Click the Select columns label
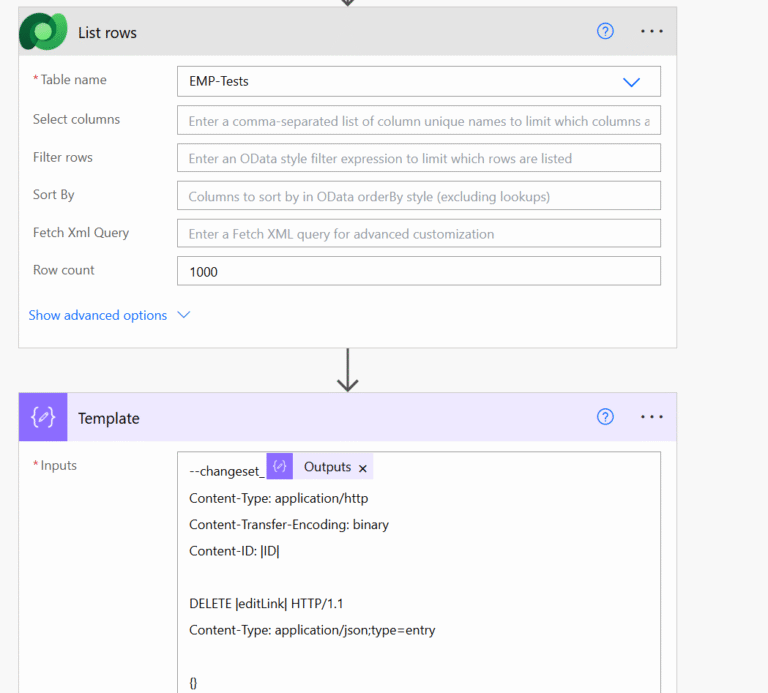The height and width of the screenshot is (693, 768). tap(76, 119)
